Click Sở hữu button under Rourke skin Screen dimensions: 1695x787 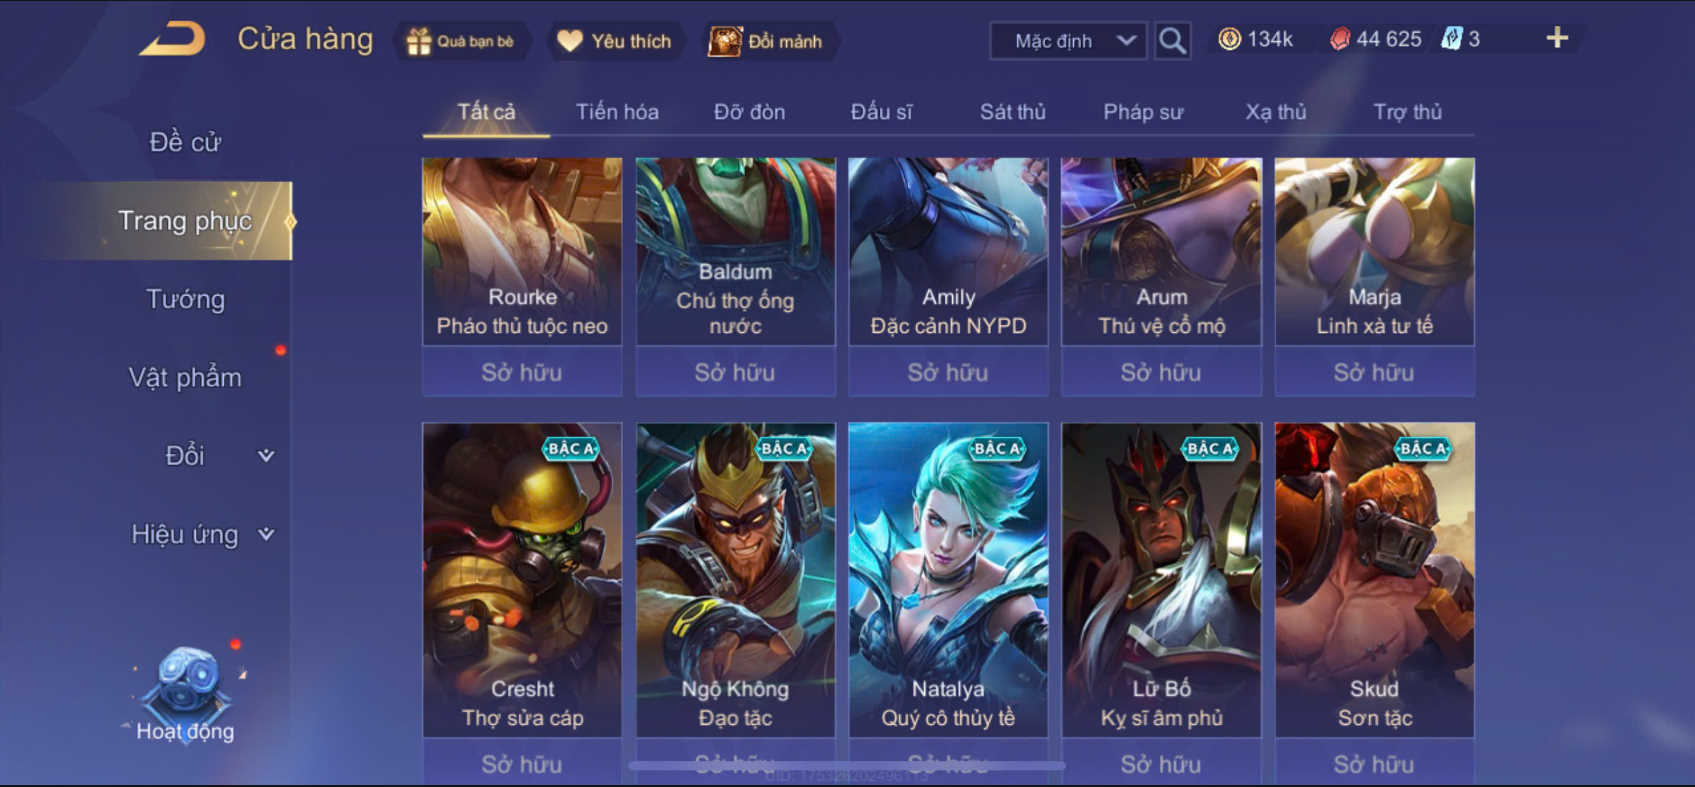(522, 372)
